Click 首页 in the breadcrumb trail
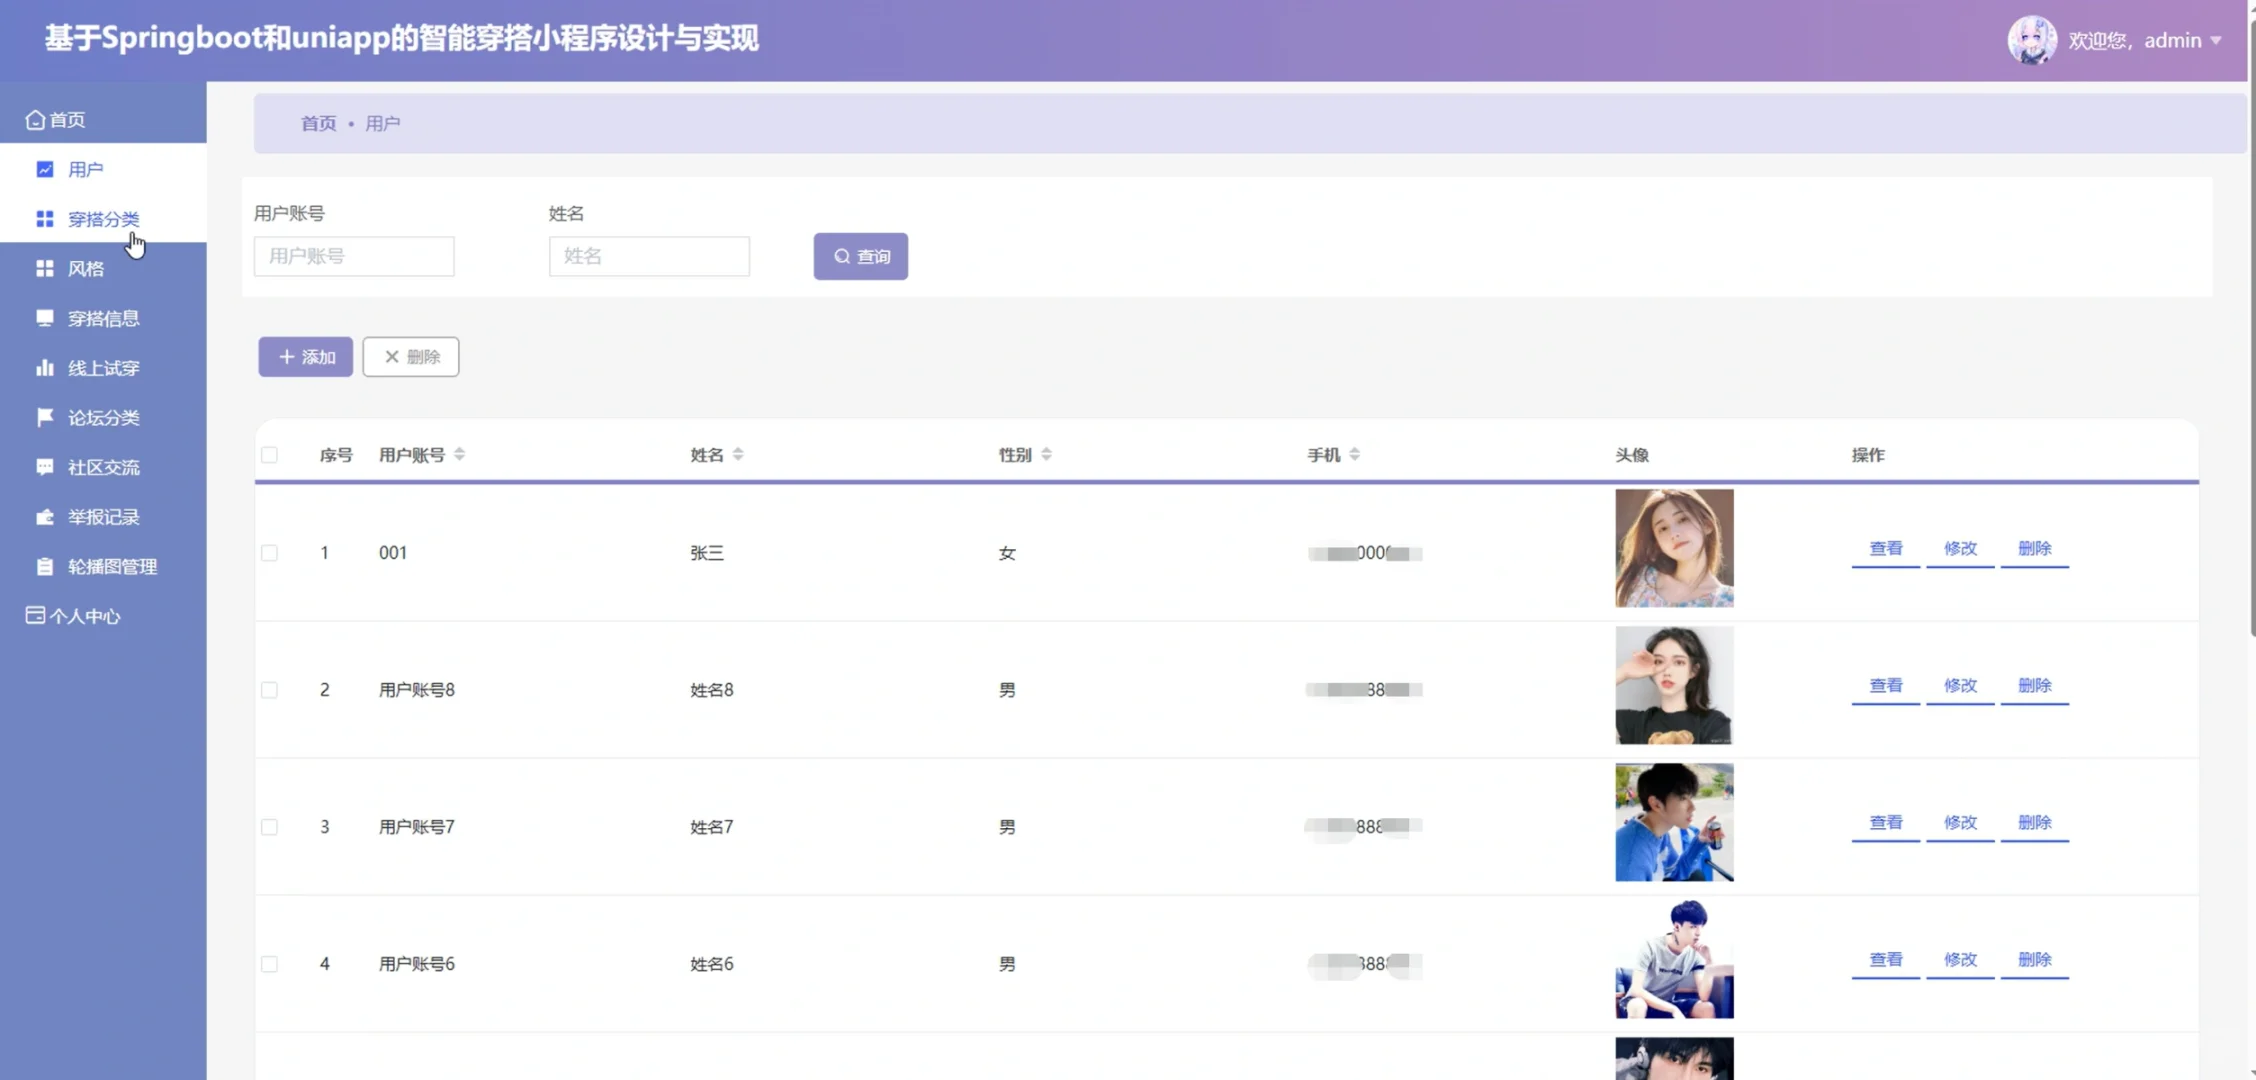 click(318, 123)
